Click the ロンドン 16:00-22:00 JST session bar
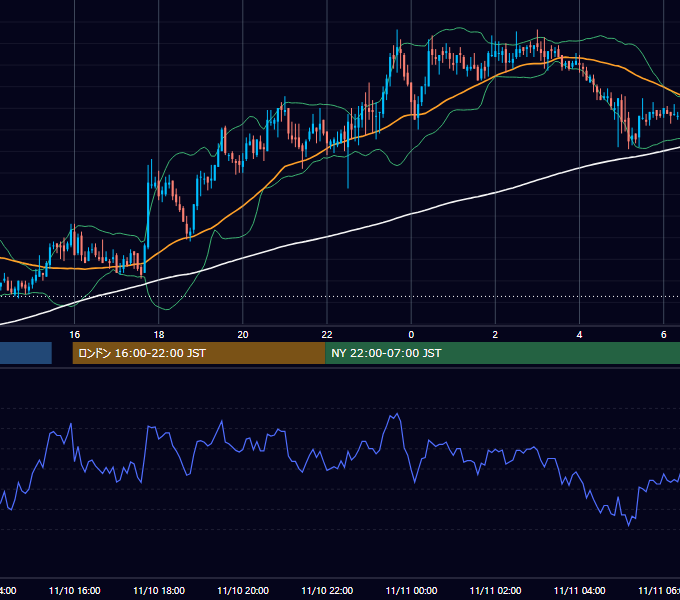Screen dimensions: 680x600 coord(199,353)
